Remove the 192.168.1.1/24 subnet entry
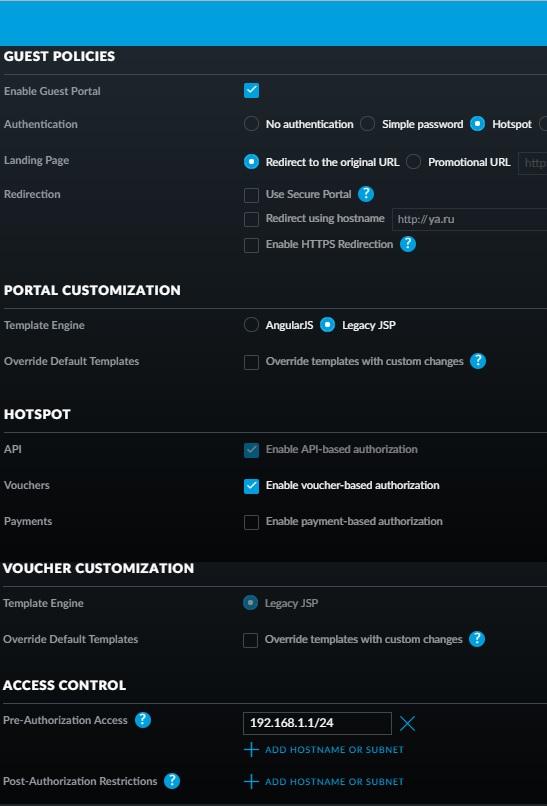 tap(407, 724)
